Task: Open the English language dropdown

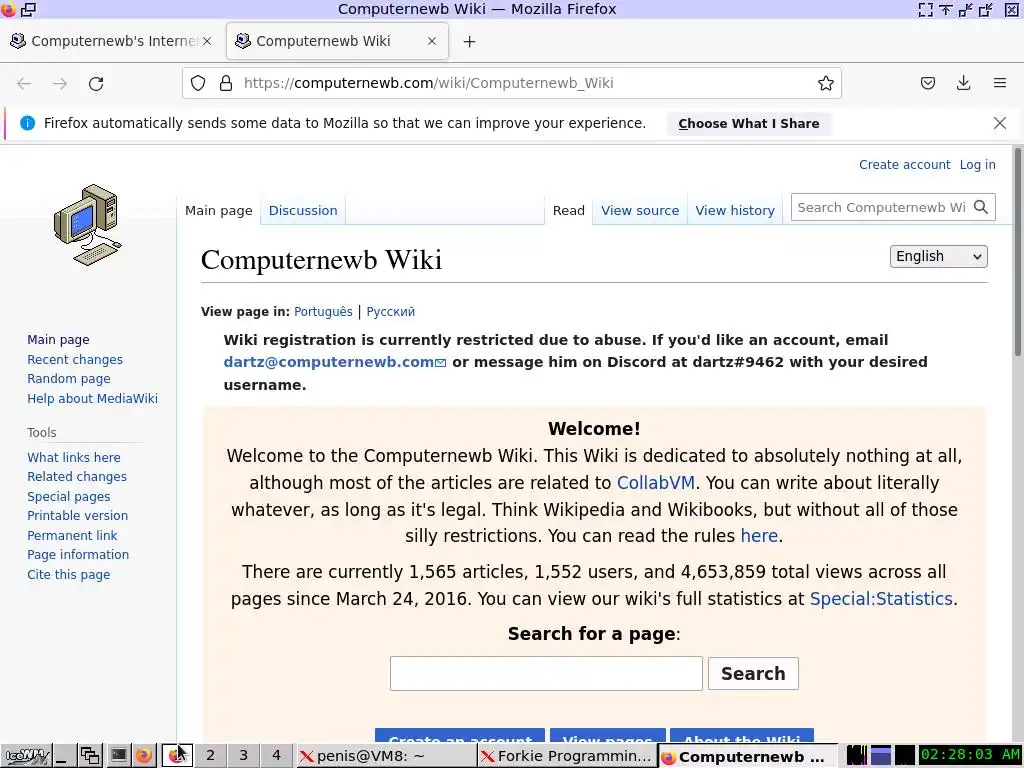Action: click(x=938, y=256)
